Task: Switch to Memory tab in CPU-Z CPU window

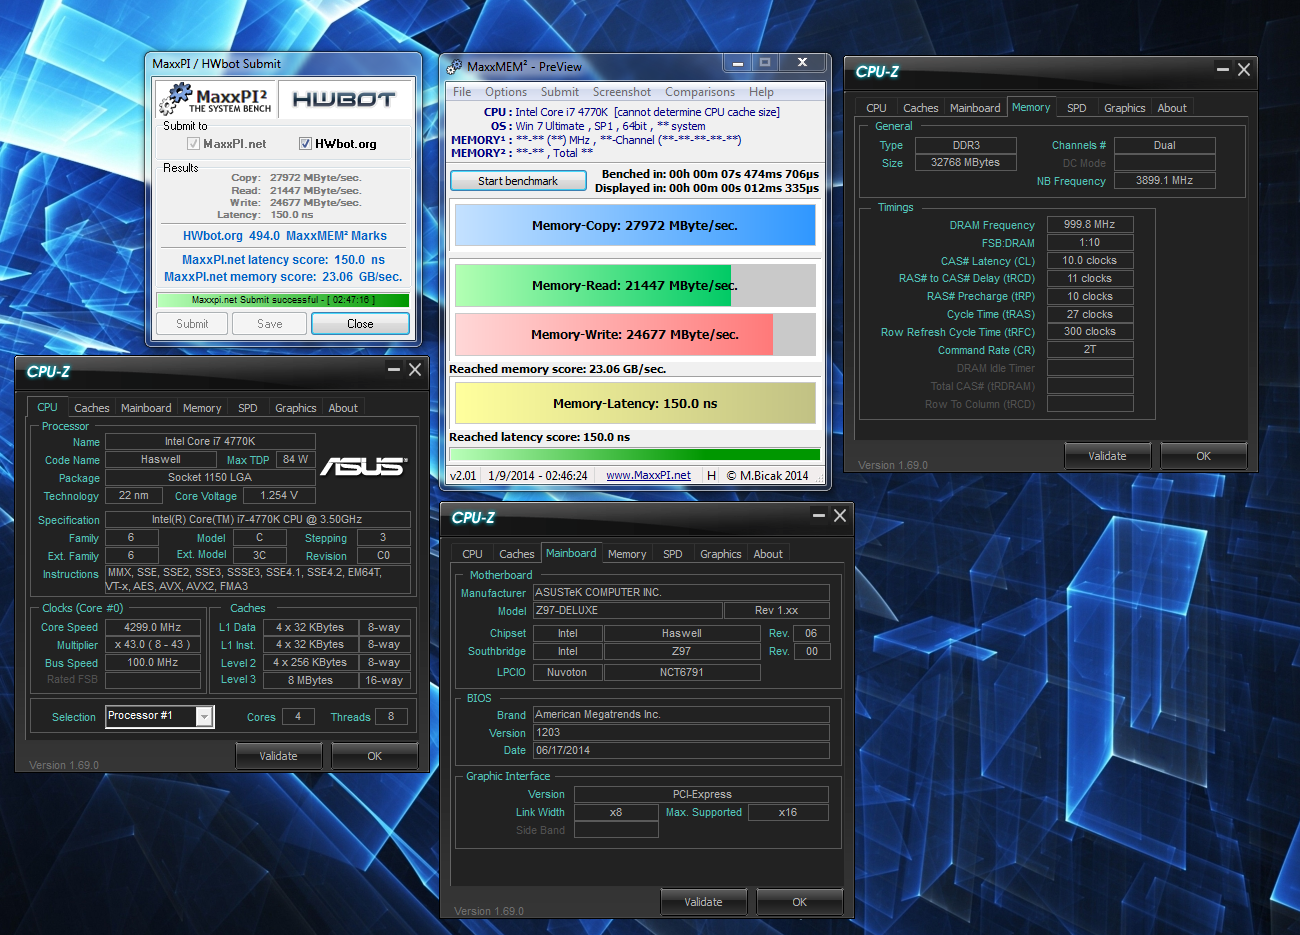Action: pyautogui.click(x=202, y=408)
